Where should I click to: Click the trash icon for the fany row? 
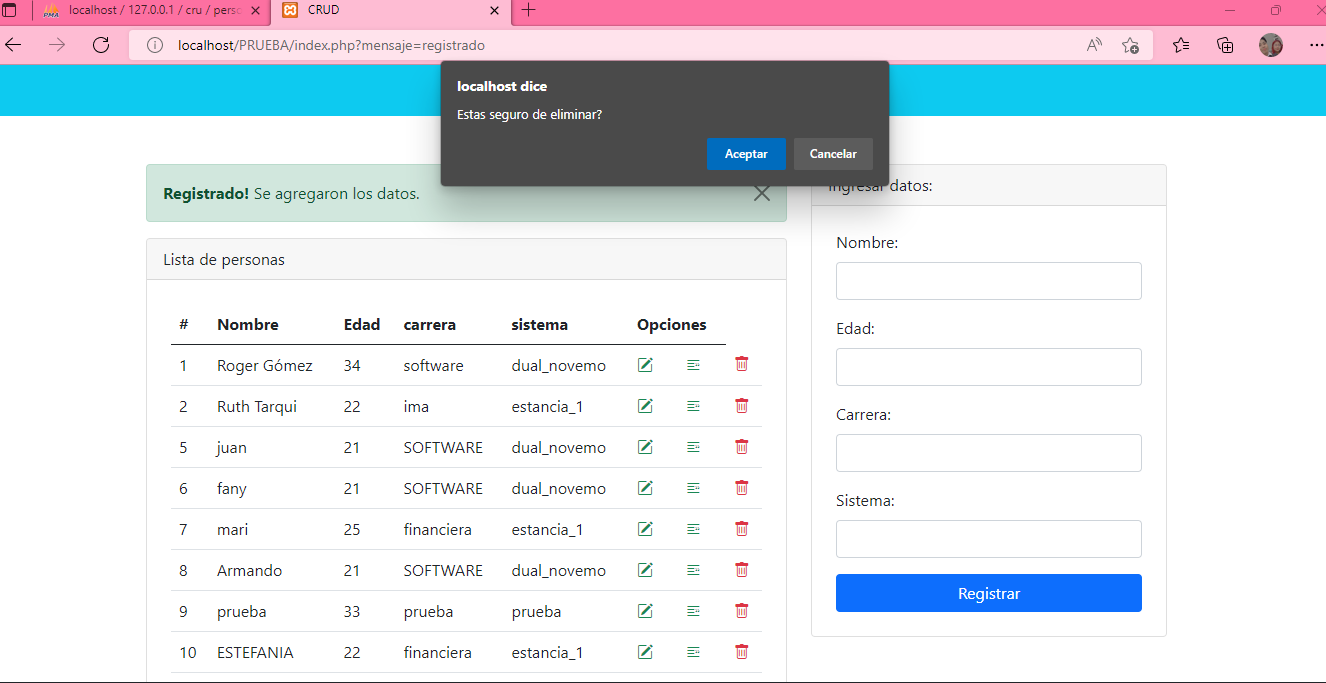(x=741, y=487)
